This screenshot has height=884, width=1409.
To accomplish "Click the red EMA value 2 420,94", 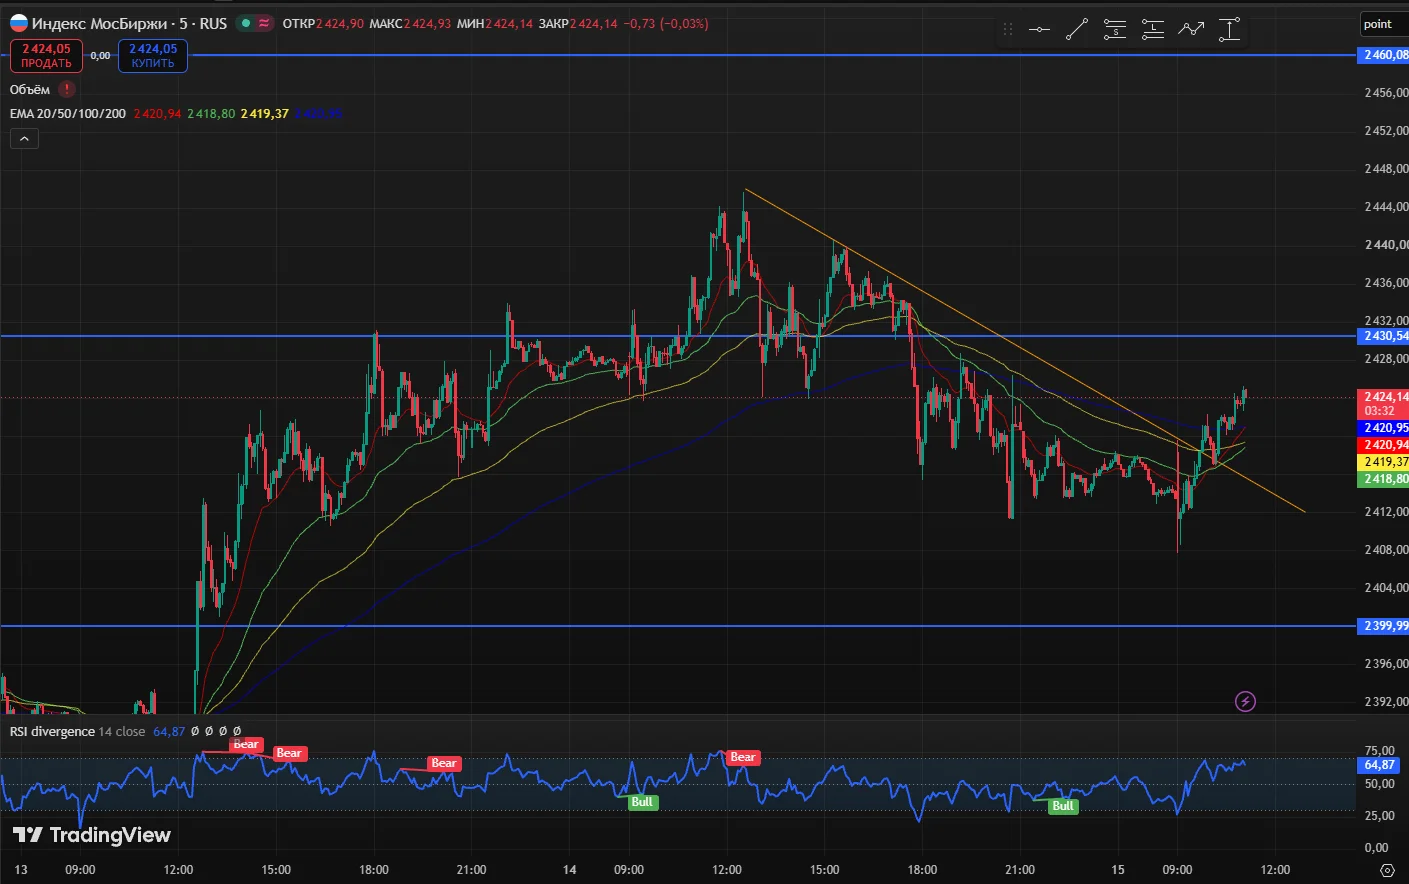I will (158, 113).
